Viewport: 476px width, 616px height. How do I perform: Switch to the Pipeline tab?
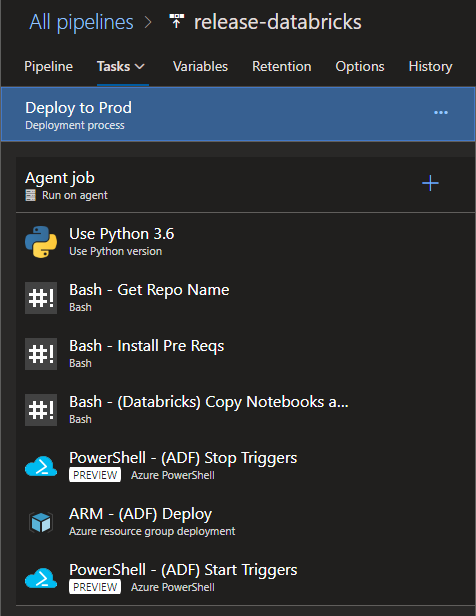point(48,66)
